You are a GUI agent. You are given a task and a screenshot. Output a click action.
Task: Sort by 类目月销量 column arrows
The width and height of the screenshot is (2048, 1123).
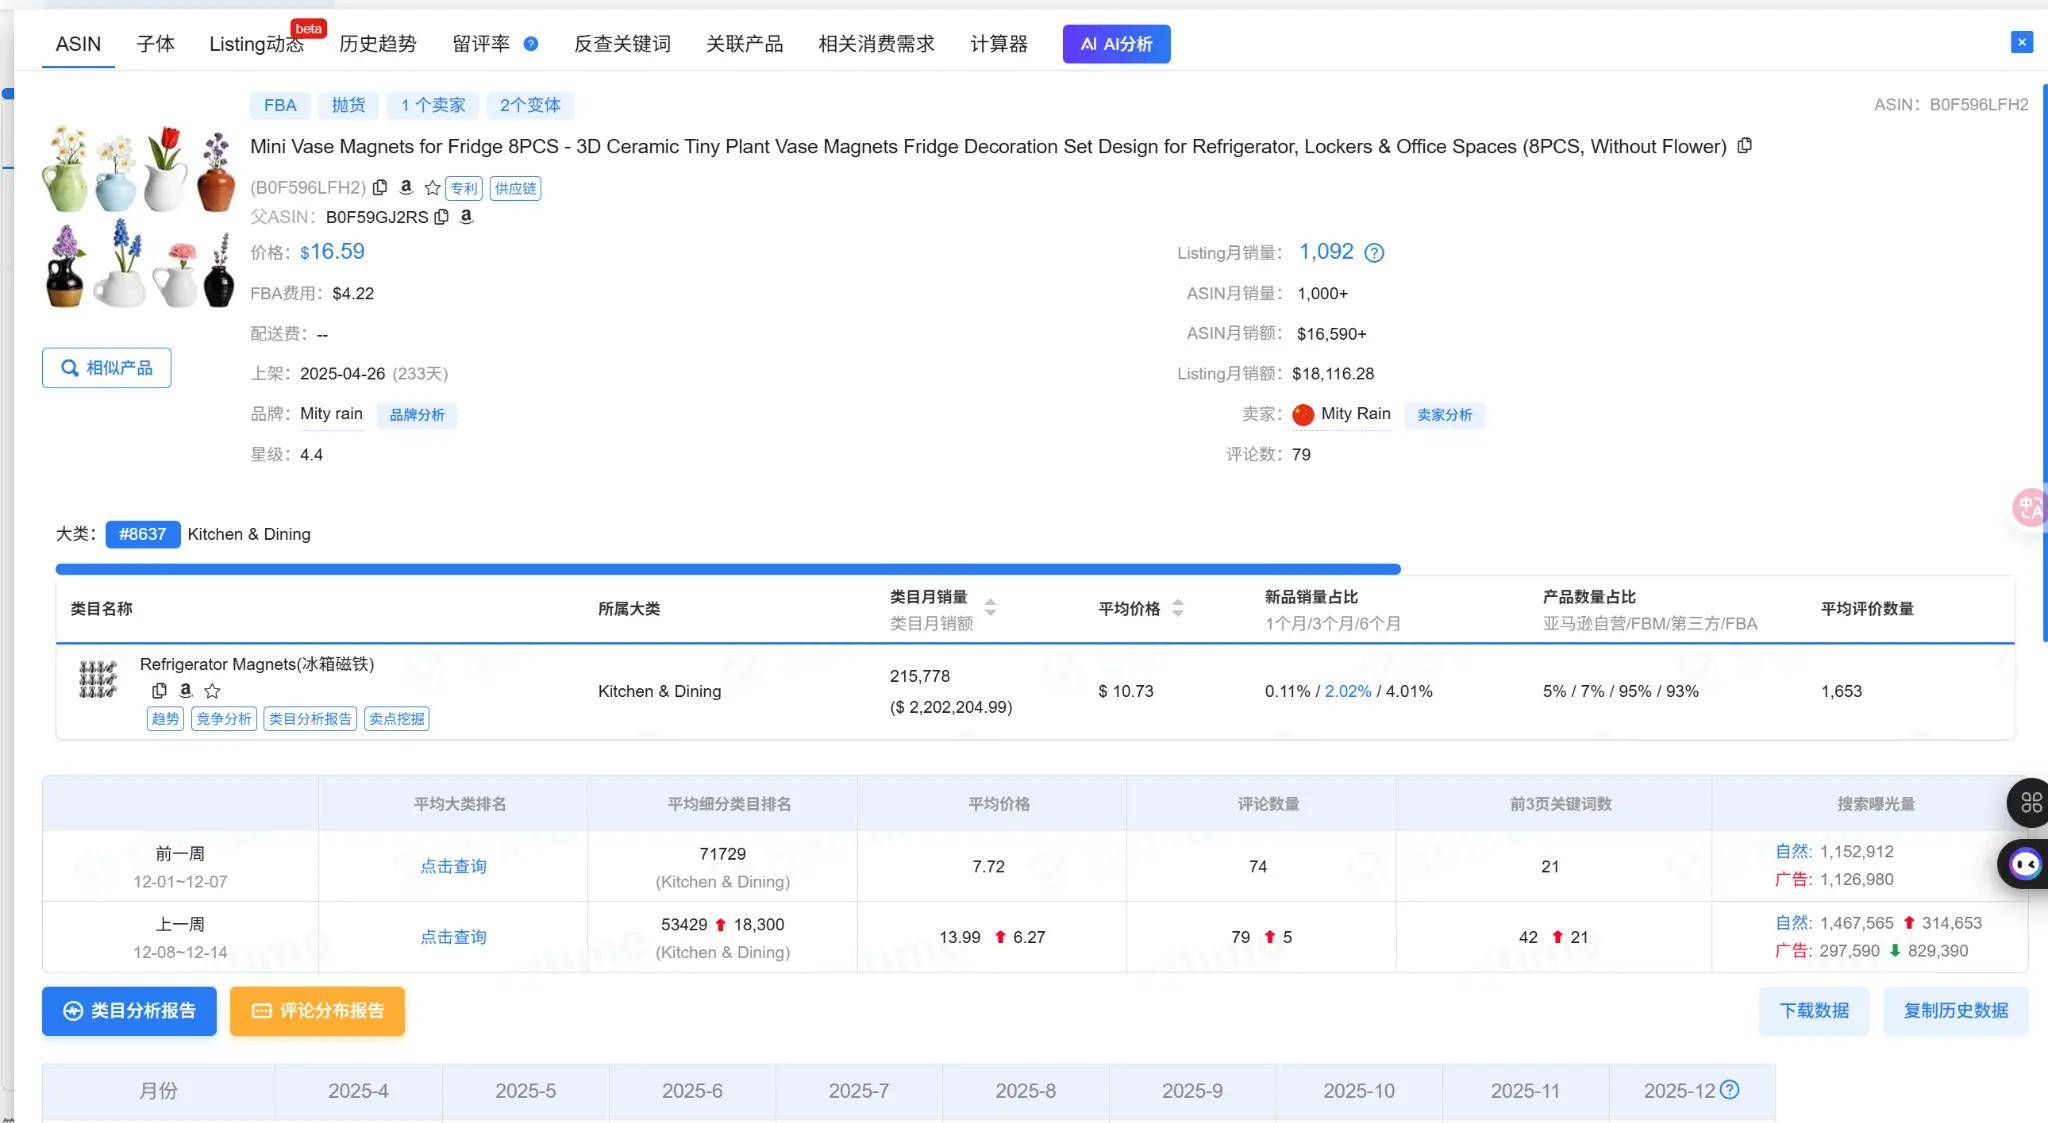pos(990,608)
